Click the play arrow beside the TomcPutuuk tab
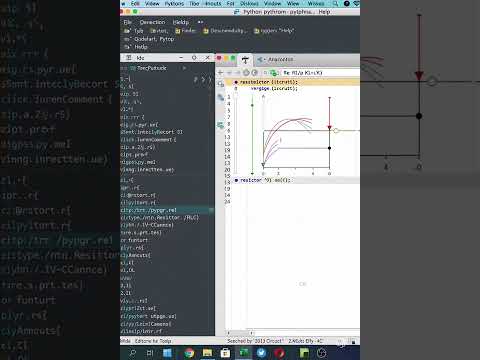The width and height of the screenshot is (480, 360). tap(184, 68)
